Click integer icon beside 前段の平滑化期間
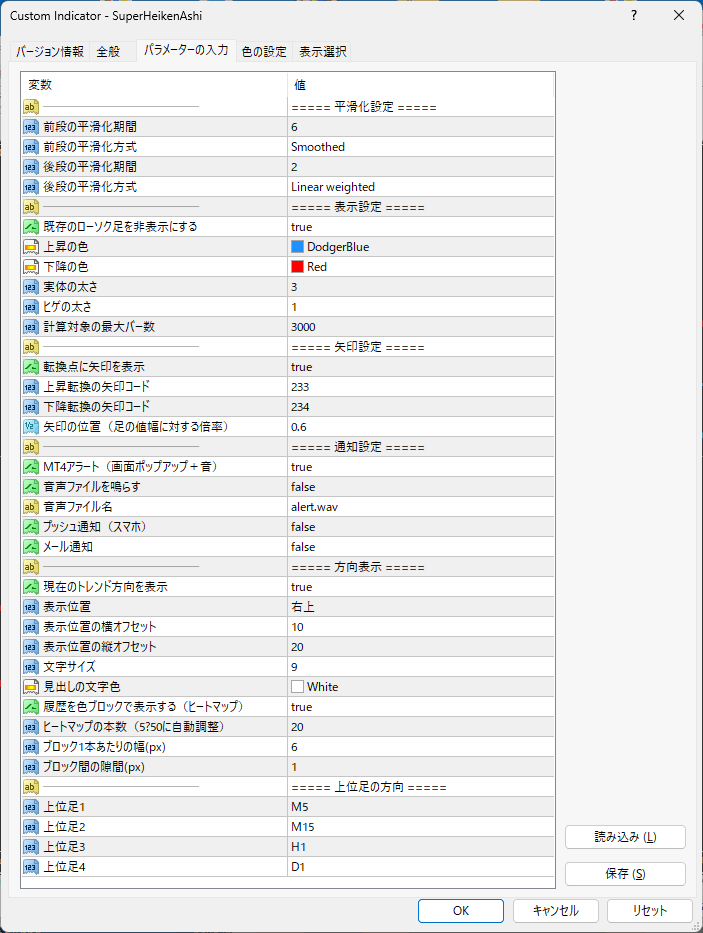This screenshot has width=703, height=933. pyautogui.click(x=30, y=127)
